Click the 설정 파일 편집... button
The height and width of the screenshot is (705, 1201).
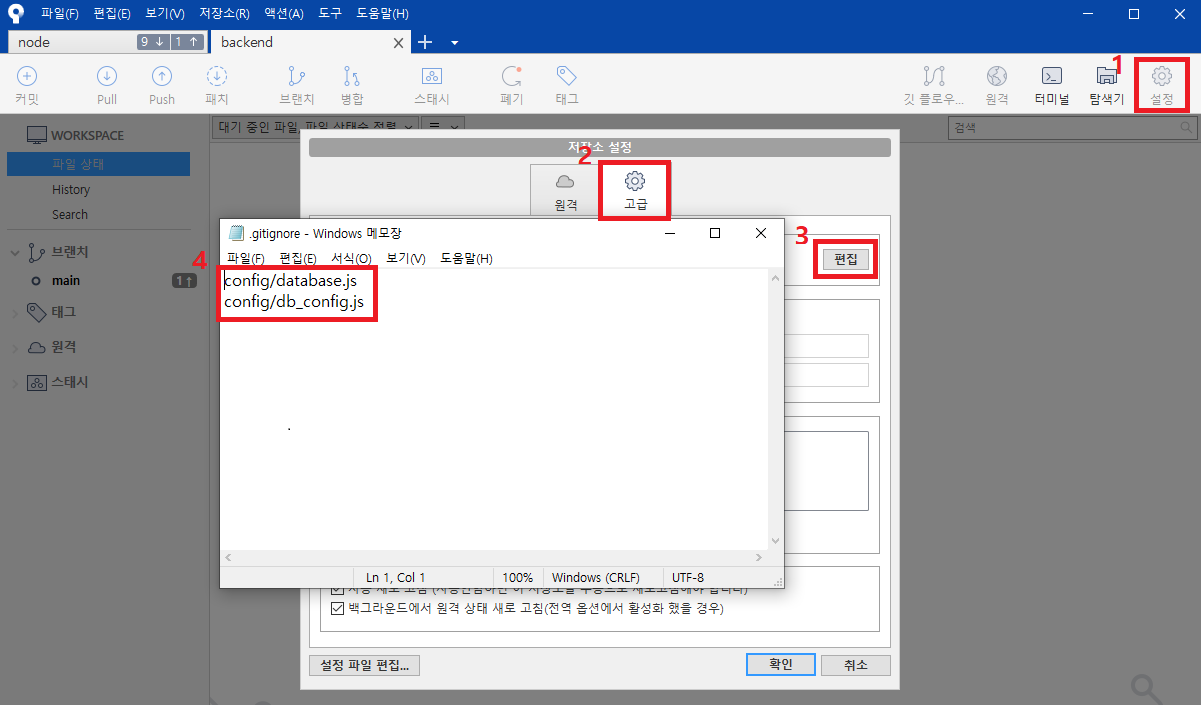click(365, 665)
